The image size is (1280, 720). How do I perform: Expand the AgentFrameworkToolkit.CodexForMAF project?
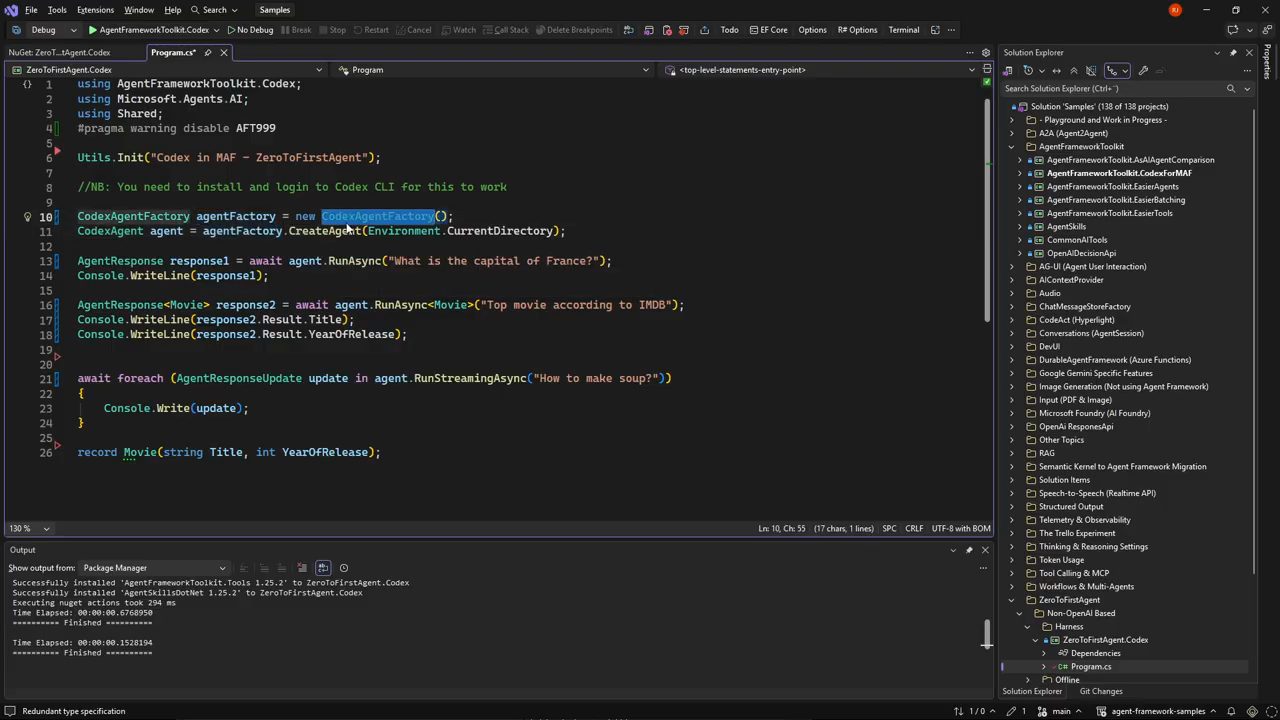pyautogui.click(x=1020, y=173)
